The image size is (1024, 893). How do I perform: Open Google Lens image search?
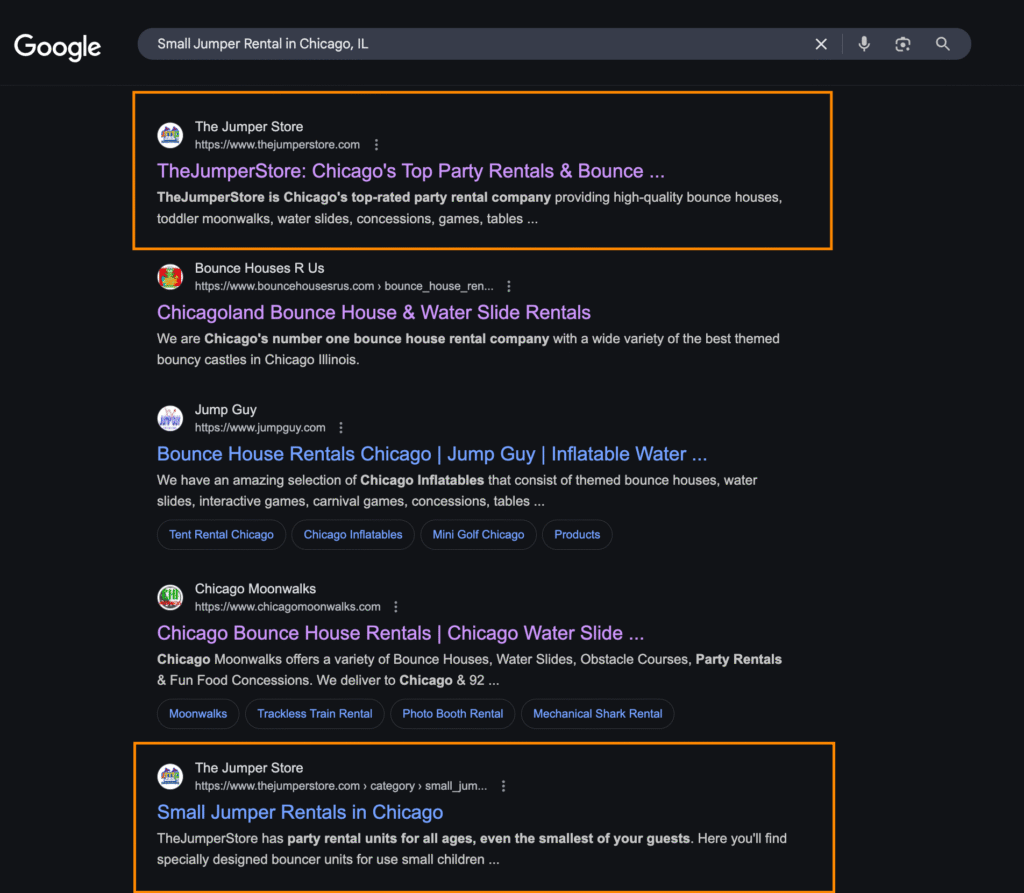click(903, 44)
